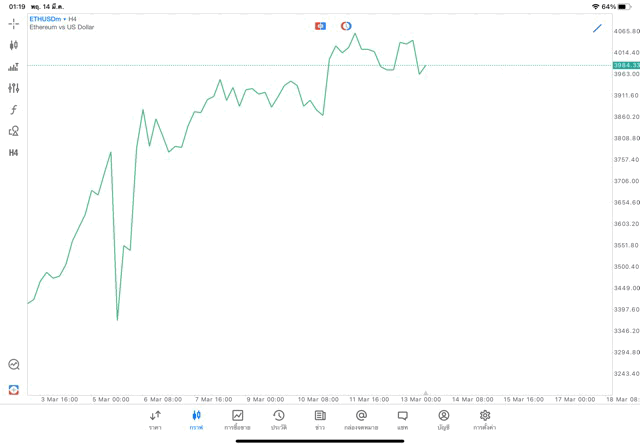Select the Chart tab in bottom bar
The width and height of the screenshot is (640, 447).
click(x=196, y=419)
